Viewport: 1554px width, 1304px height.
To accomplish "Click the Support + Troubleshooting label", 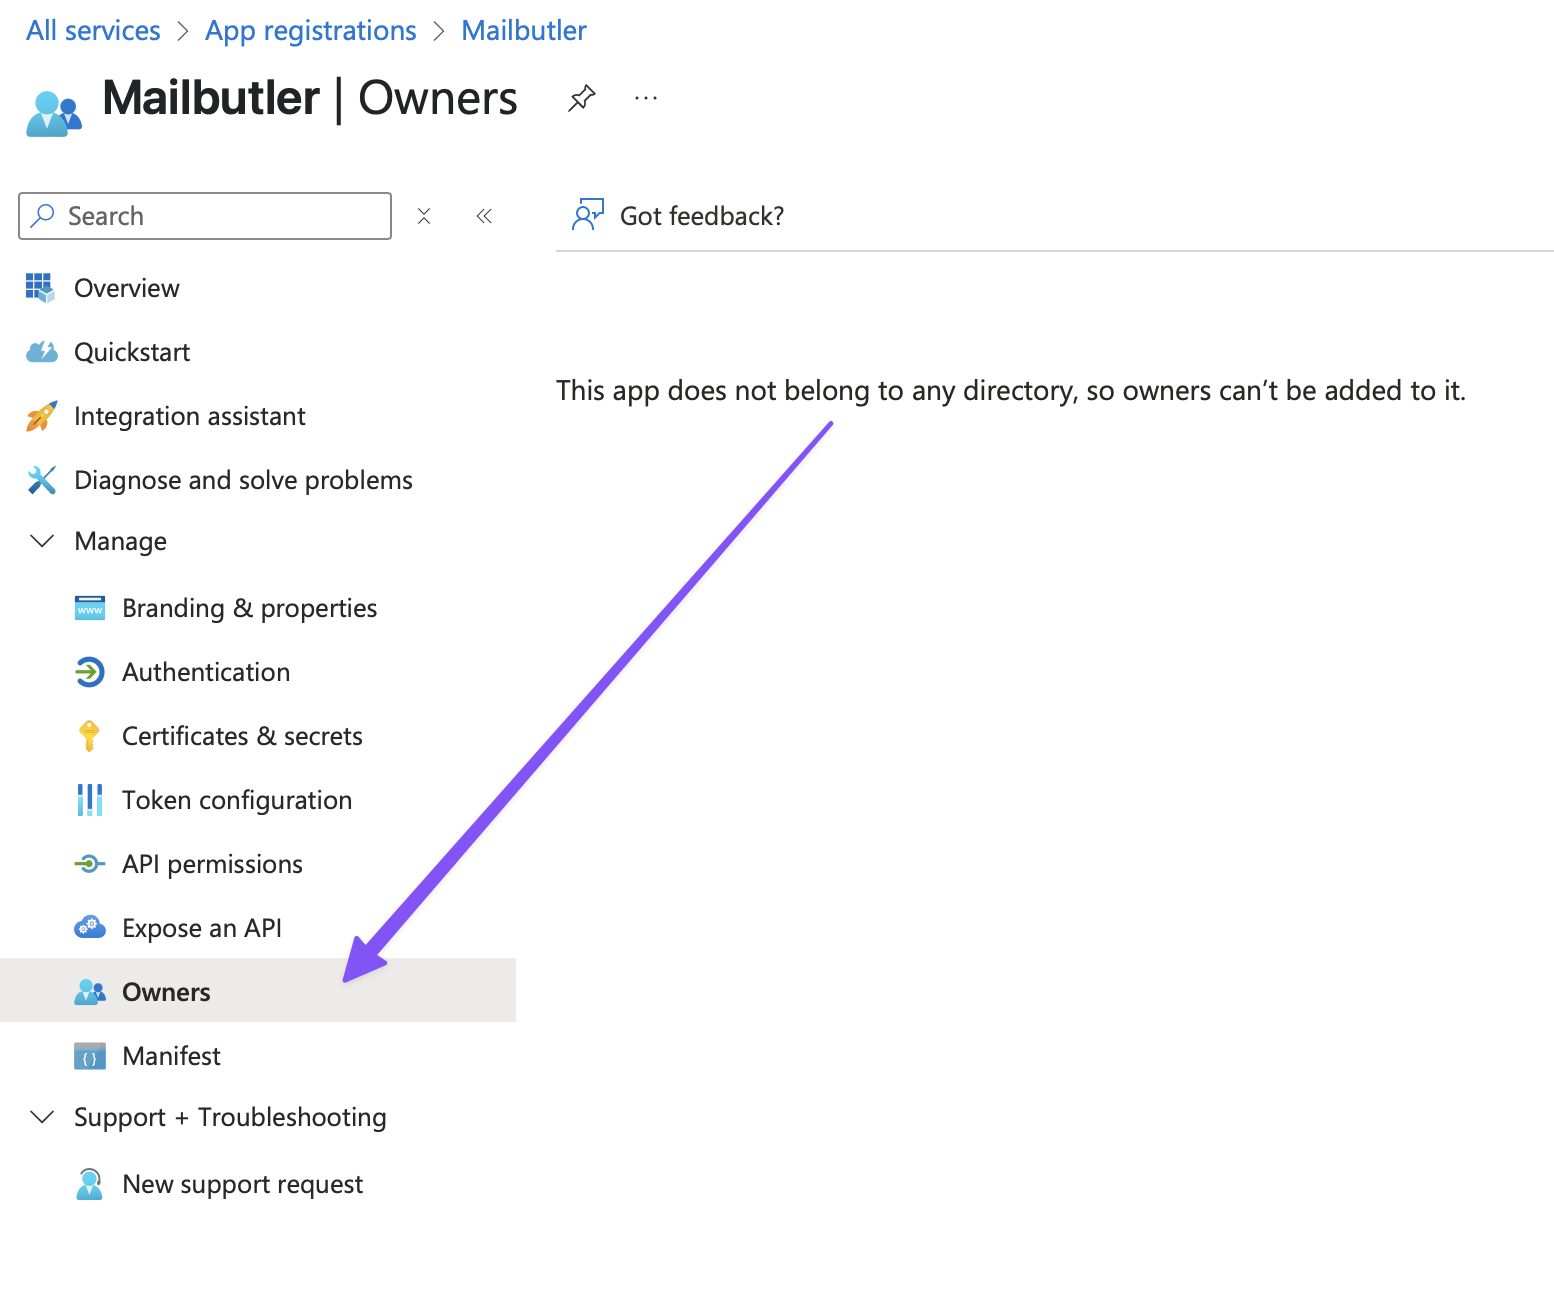I will click(x=230, y=1117).
